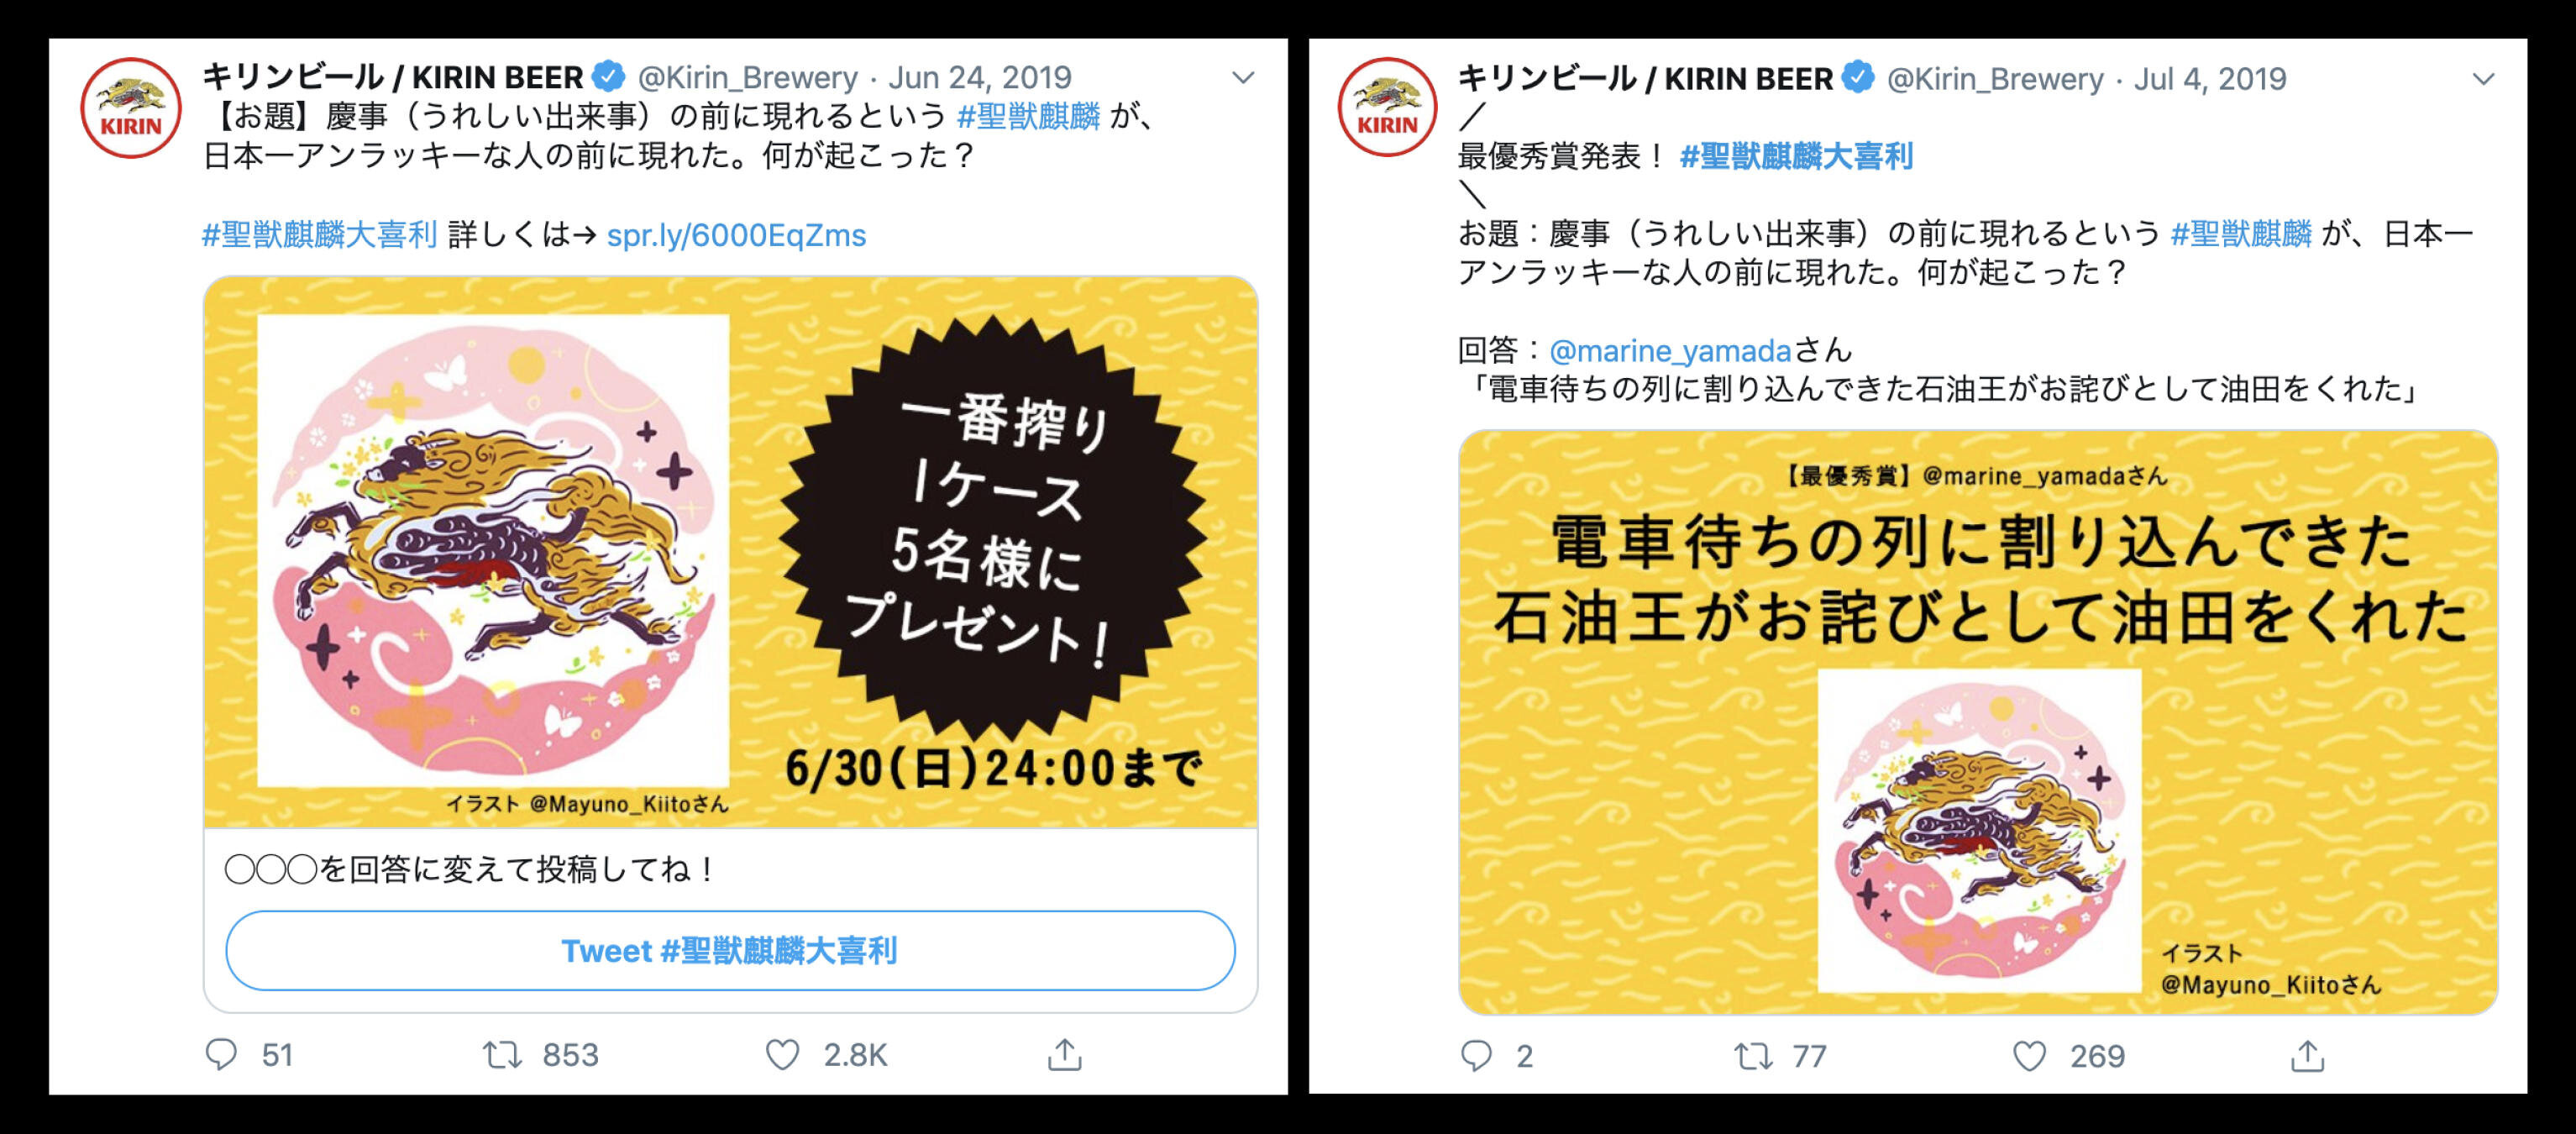Expand the options chevron on Jul 4 tweet
2576x1134 pixels.
(x=2483, y=79)
